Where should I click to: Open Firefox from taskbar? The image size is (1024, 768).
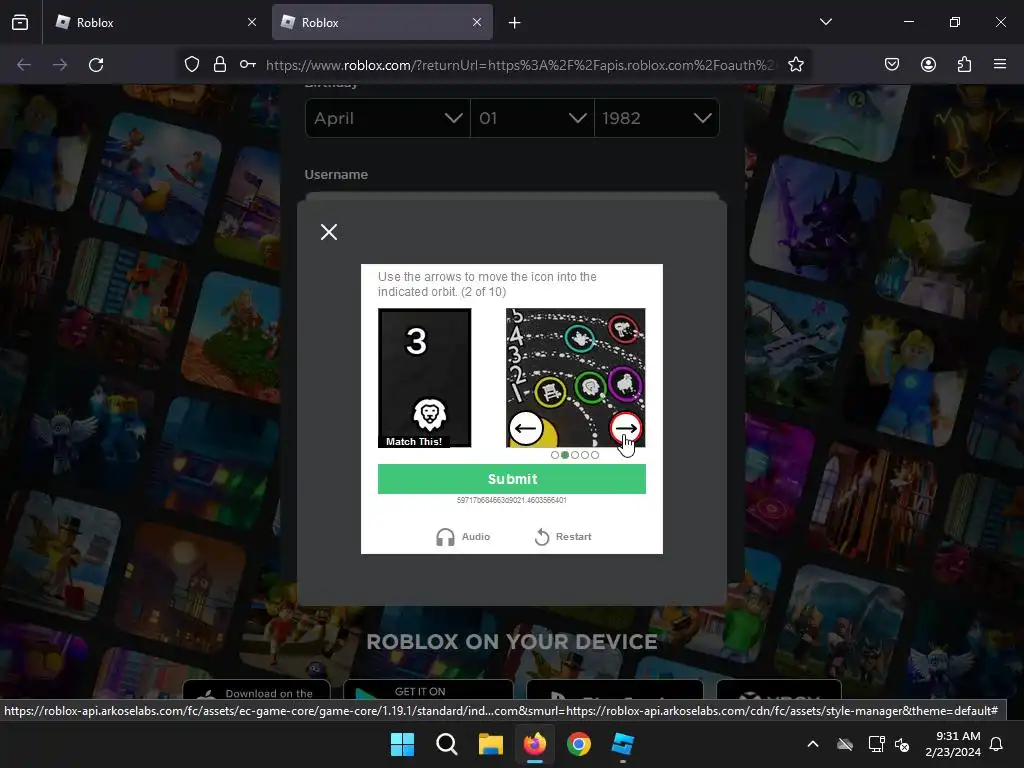(x=535, y=744)
